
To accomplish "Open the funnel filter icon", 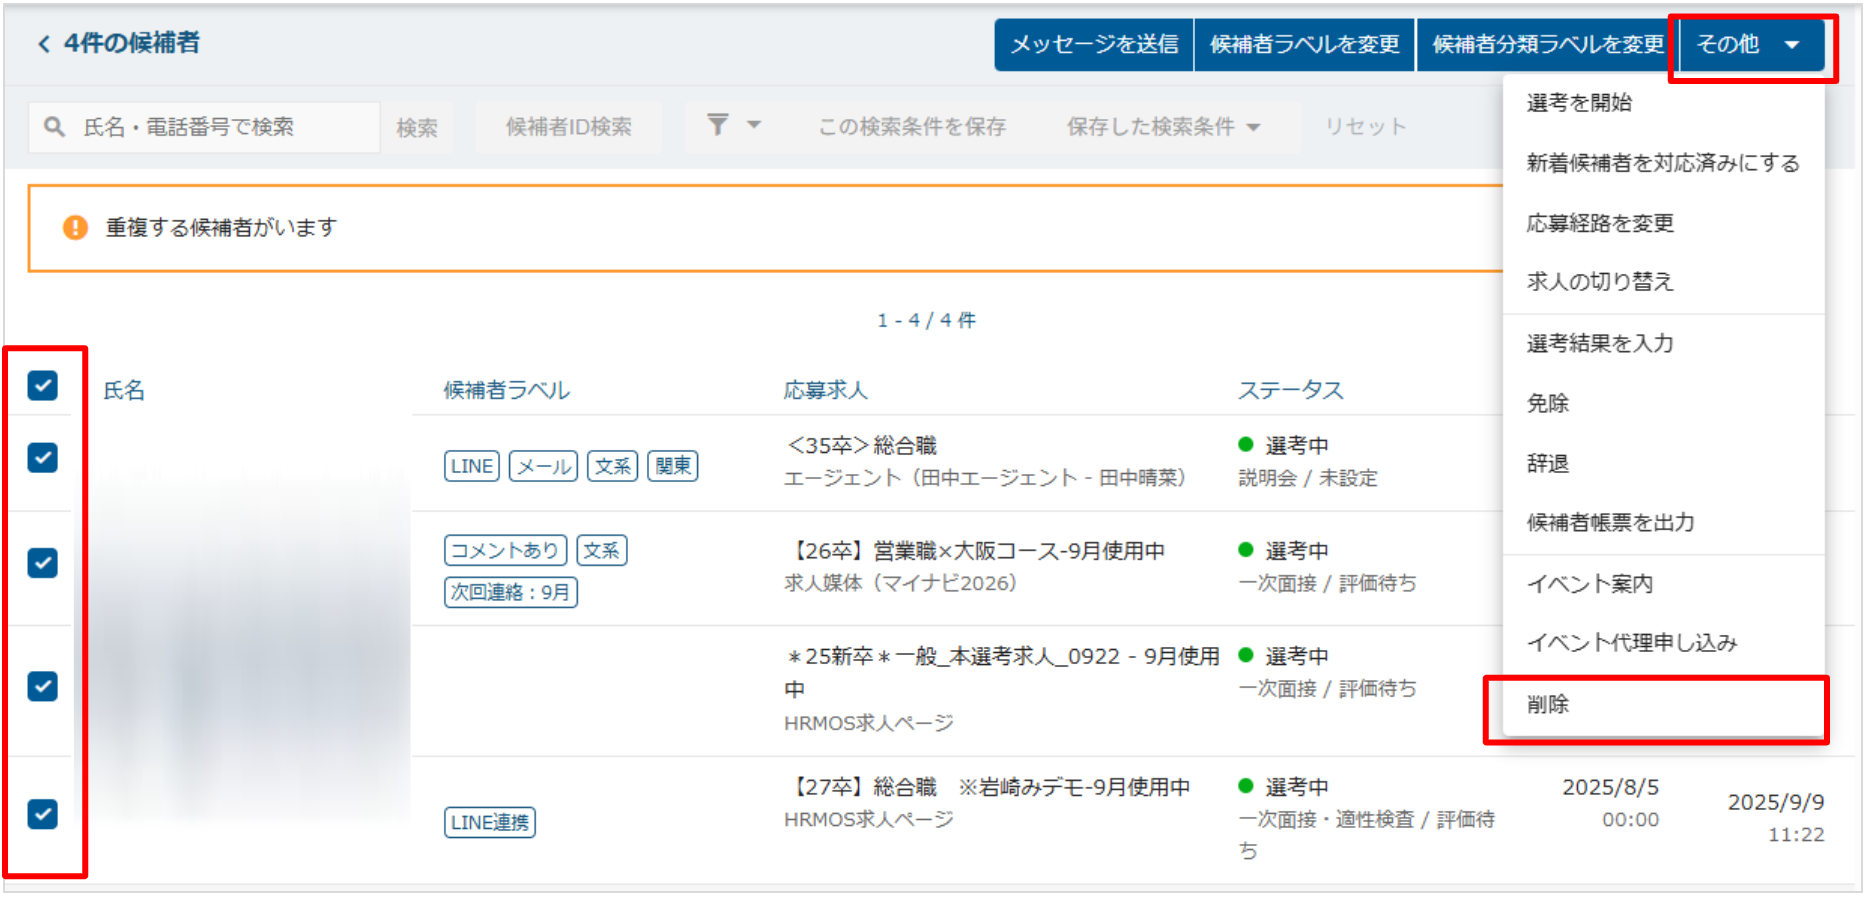I will (x=717, y=125).
